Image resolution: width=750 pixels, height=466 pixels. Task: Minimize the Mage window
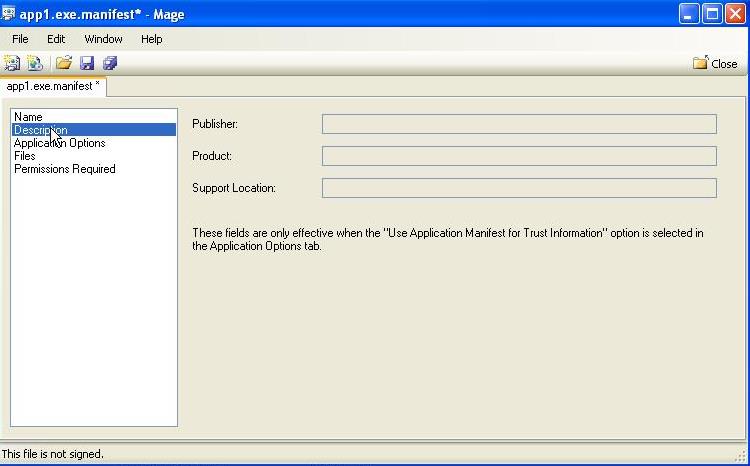pyautogui.click(x=689, y=13)
